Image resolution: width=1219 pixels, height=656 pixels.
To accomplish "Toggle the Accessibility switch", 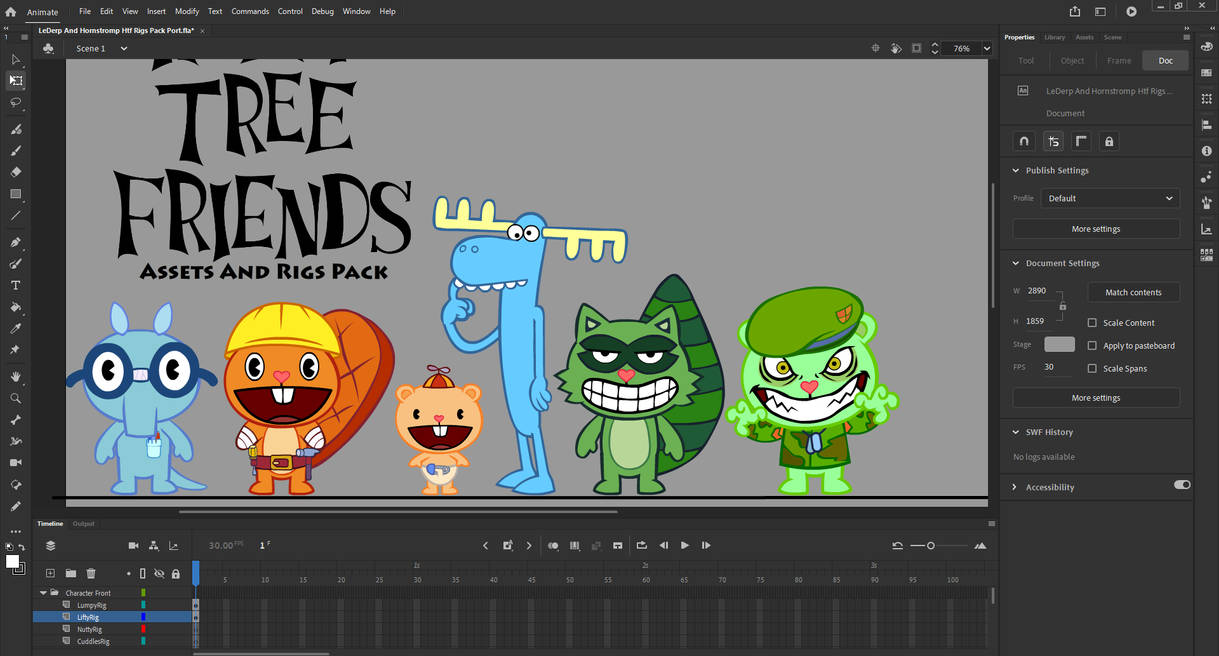I will pos(1182,485).
